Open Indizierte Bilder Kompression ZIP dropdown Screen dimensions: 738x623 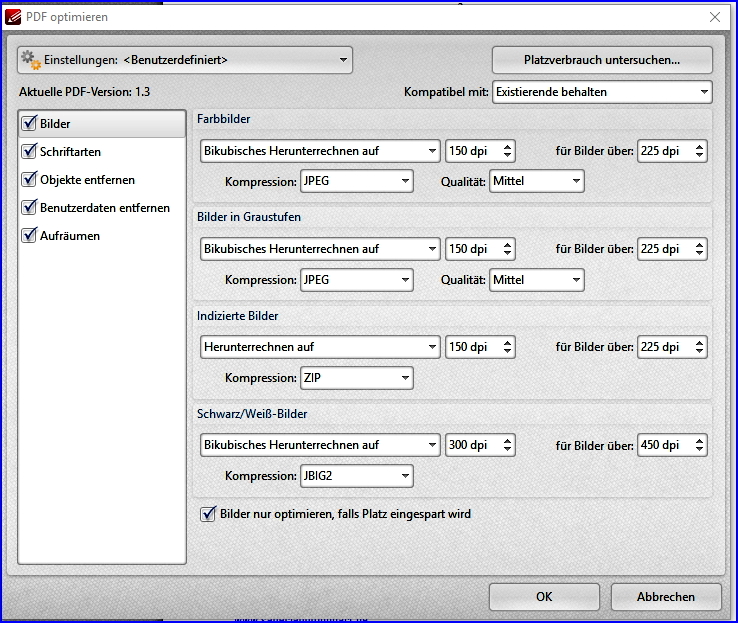tap(357, 378)
